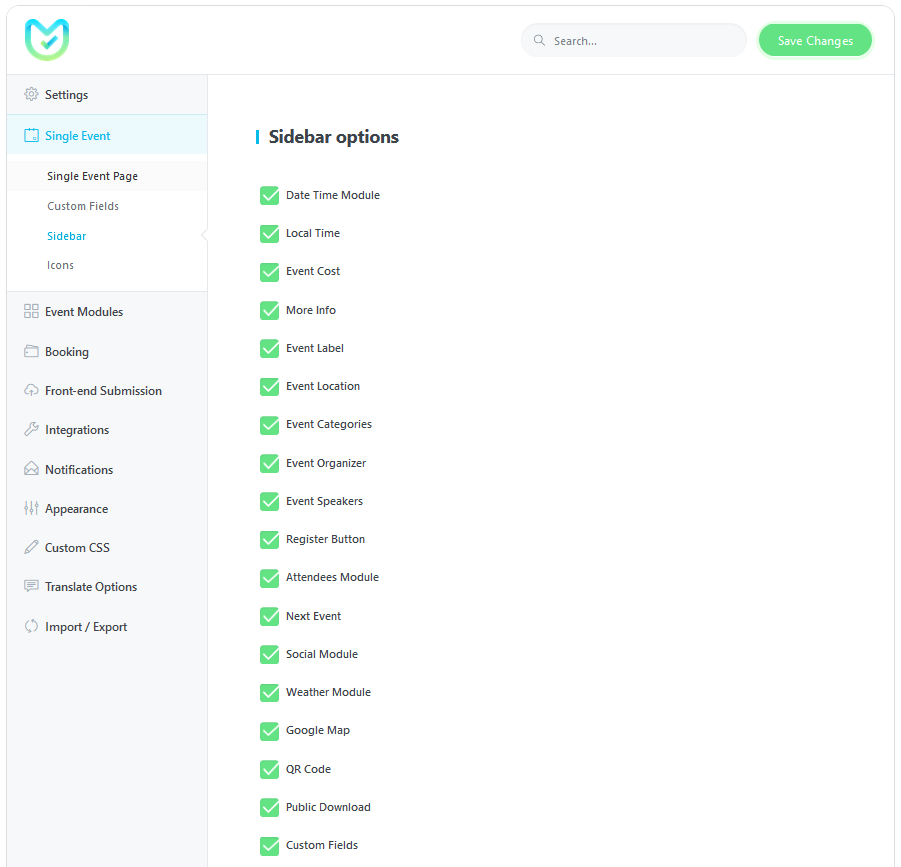
Task: Toggle the Event Organizer checkbox
Action: tap(269, 463)
